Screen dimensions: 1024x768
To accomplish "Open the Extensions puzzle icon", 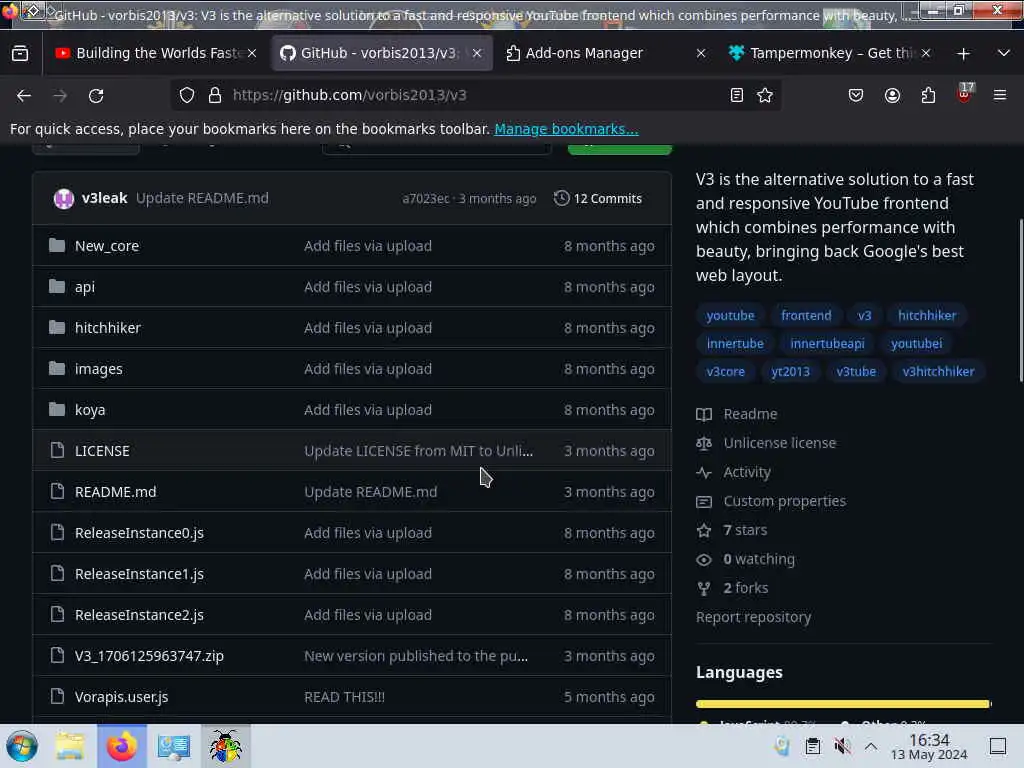I will tap(928, 95).
